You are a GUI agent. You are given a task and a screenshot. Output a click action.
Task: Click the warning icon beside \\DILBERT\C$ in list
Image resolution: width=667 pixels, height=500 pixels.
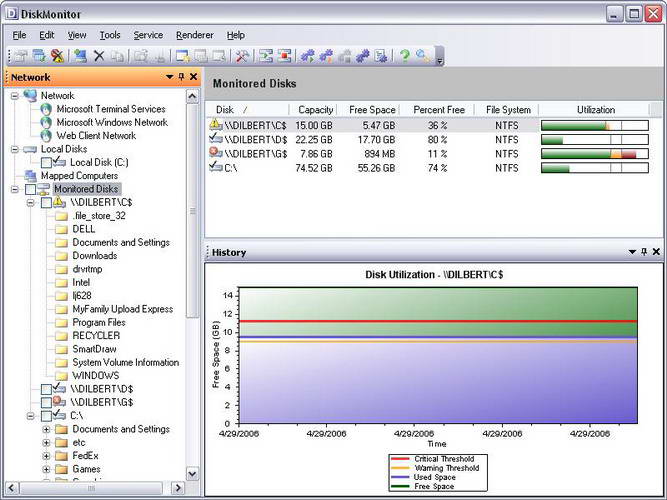pyautogui.click(x=215, y=125)
